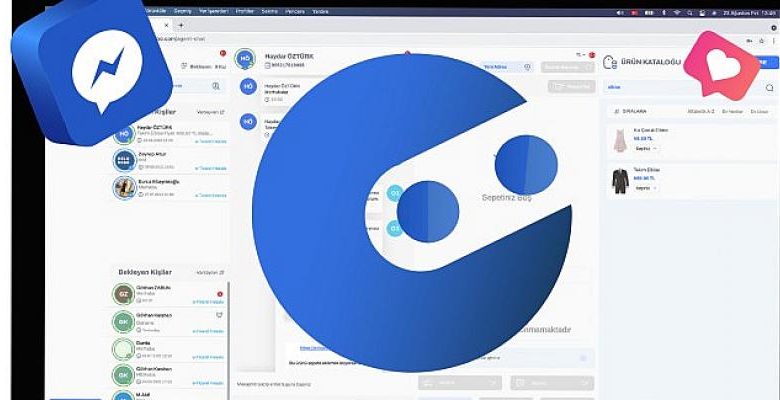780x400 pixels.
Task: Open the Geçmiş menu in menu bar
Action: pyautogui.click(x=182, y=11)
